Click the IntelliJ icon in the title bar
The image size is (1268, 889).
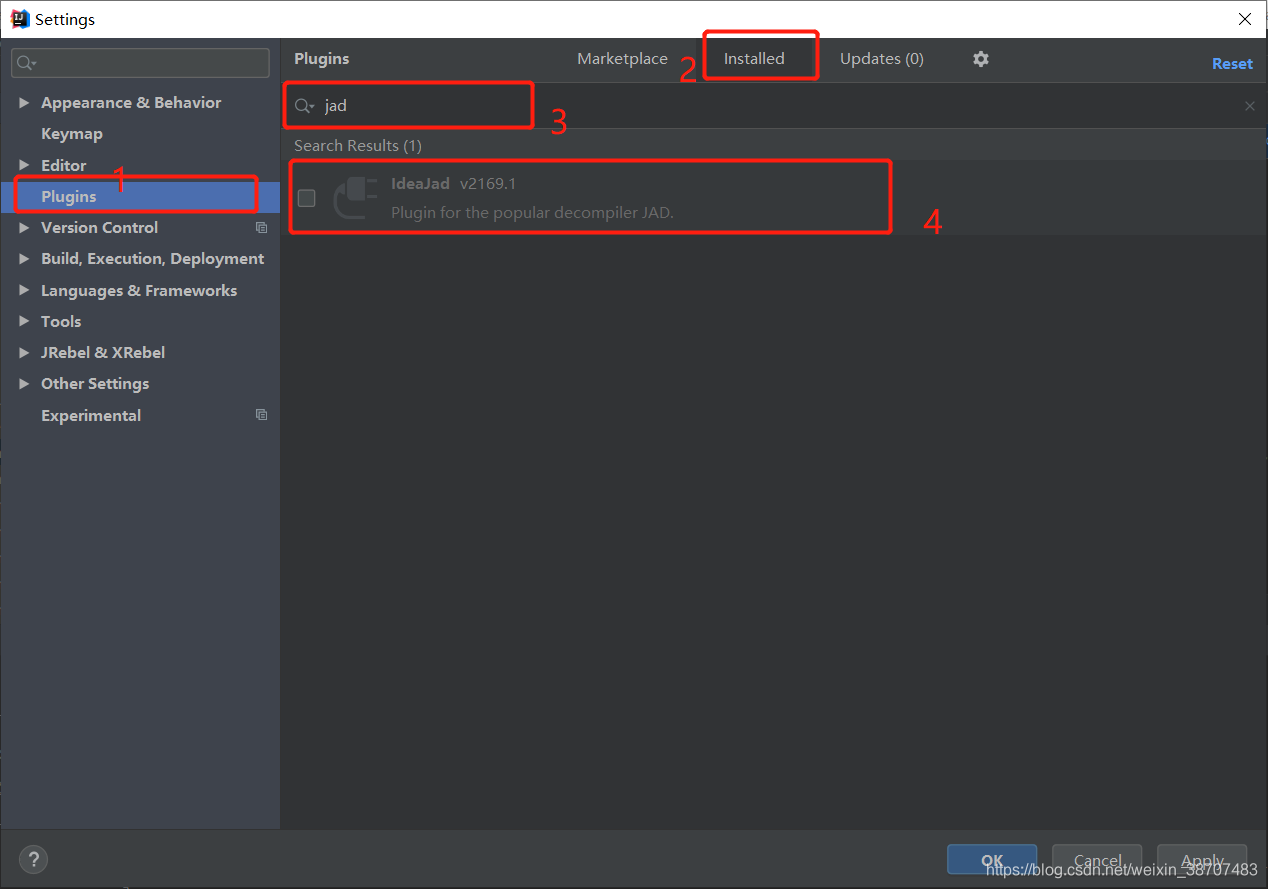[x=19, y=19]
